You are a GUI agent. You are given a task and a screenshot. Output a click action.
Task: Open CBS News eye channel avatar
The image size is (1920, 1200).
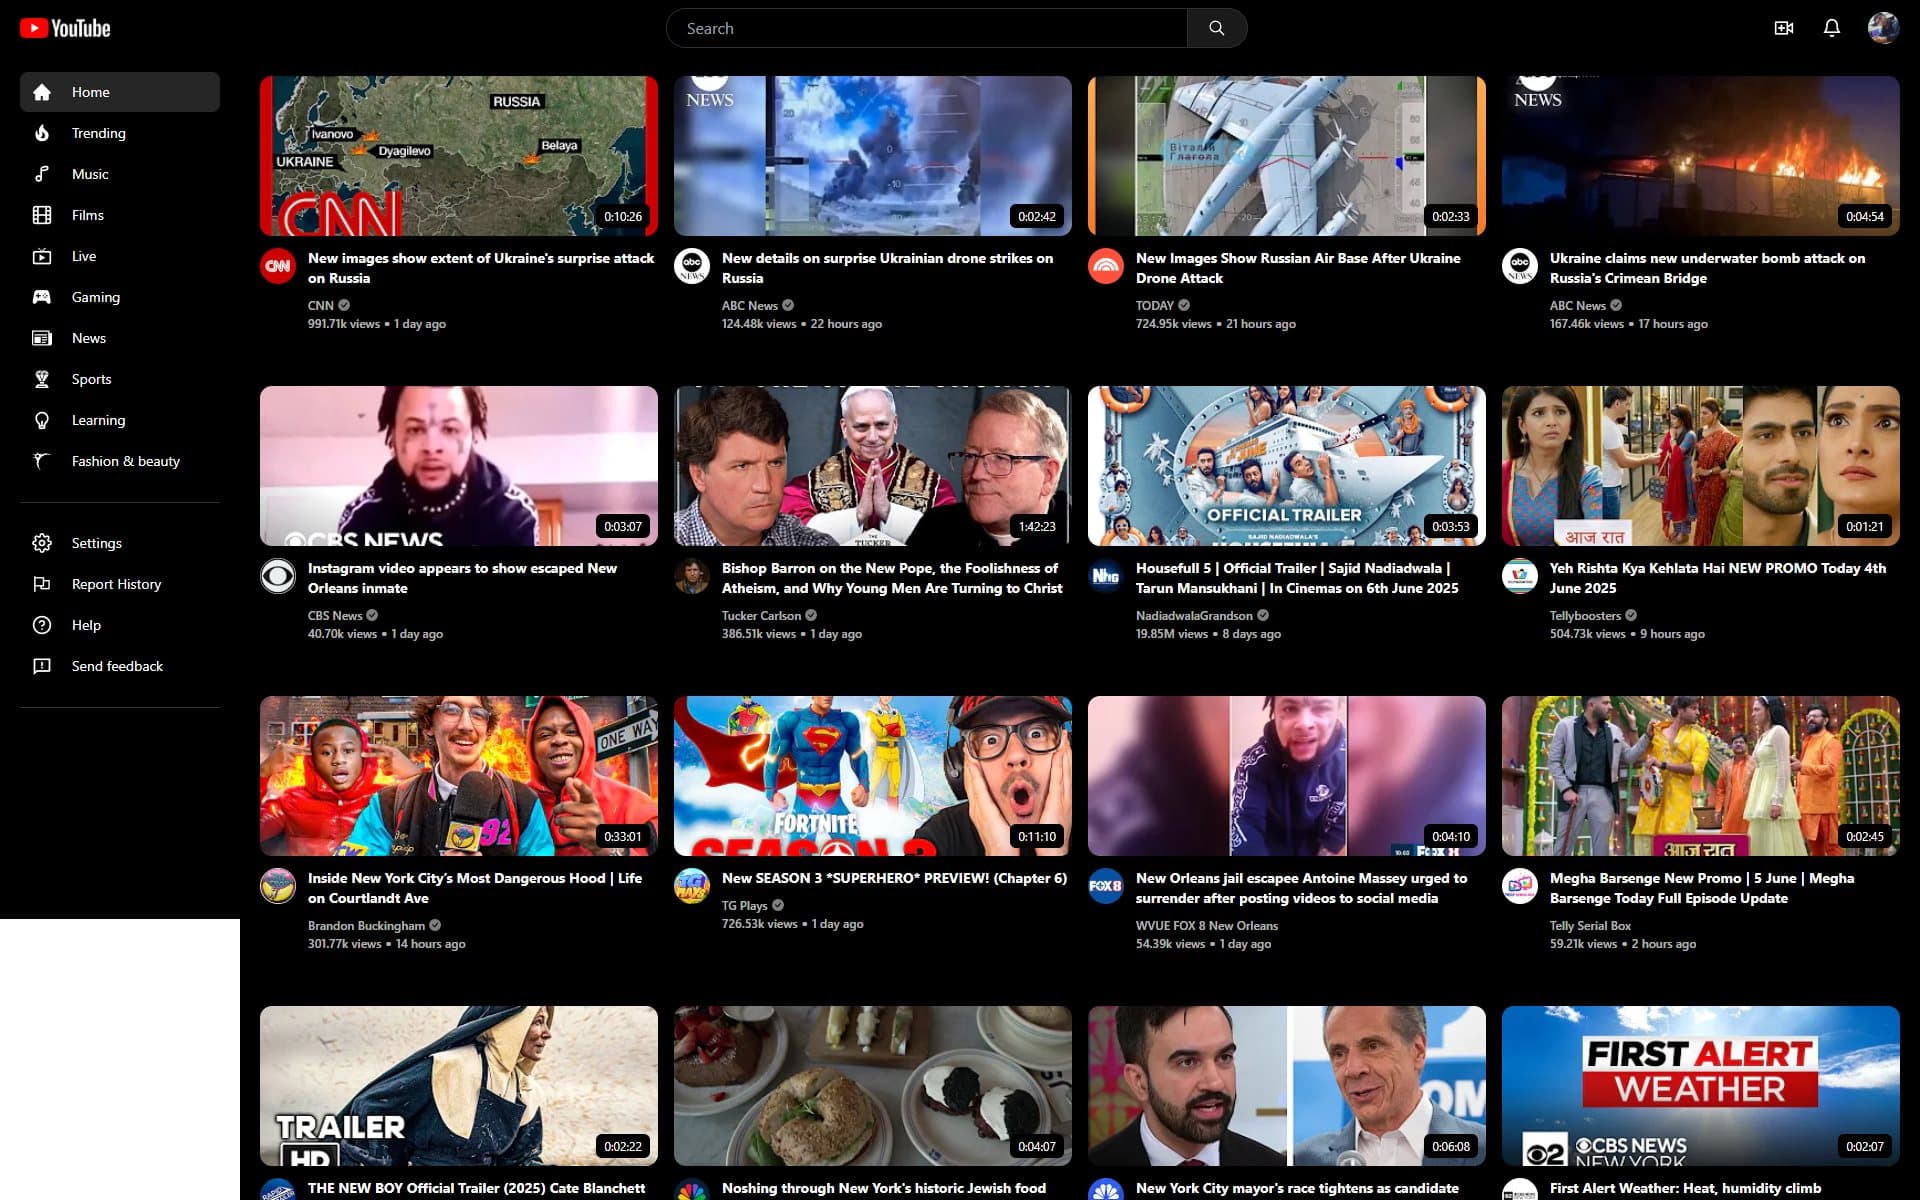(x=278, y=576)
